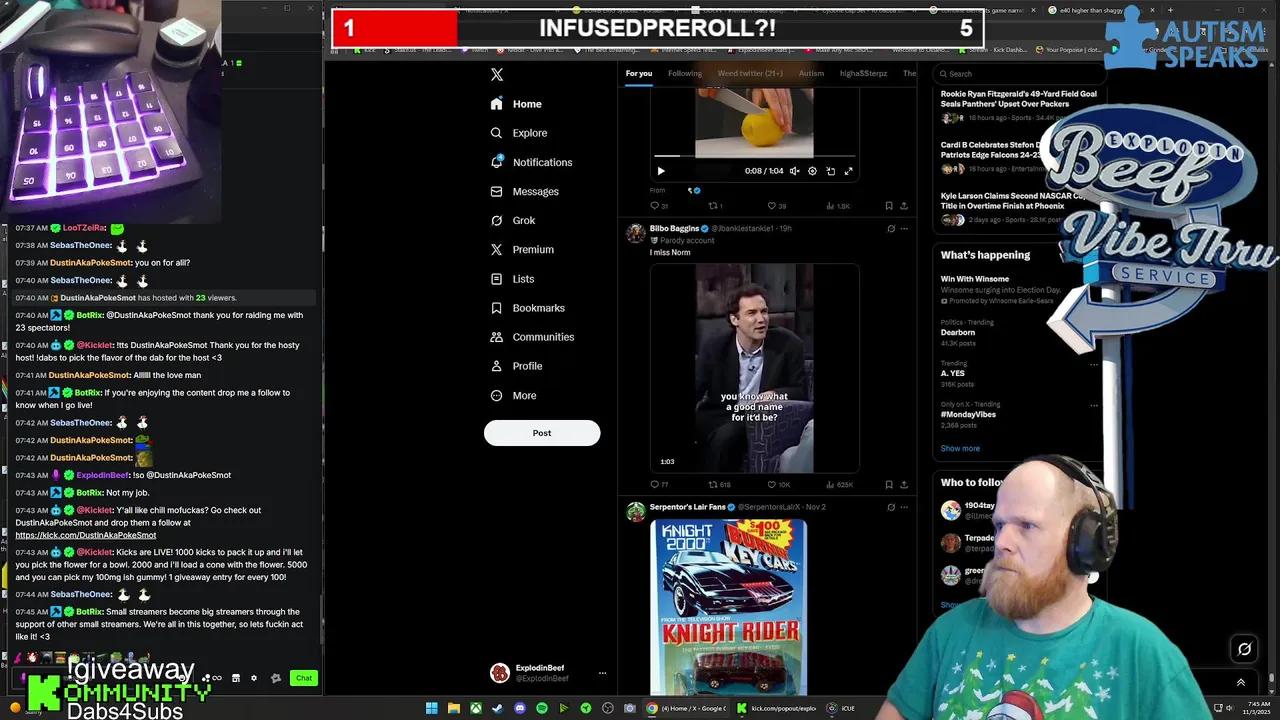The height and width of the screenshot is (720, 1280).
Task: Open Steam from the taskbar
Action: (498, 708)
